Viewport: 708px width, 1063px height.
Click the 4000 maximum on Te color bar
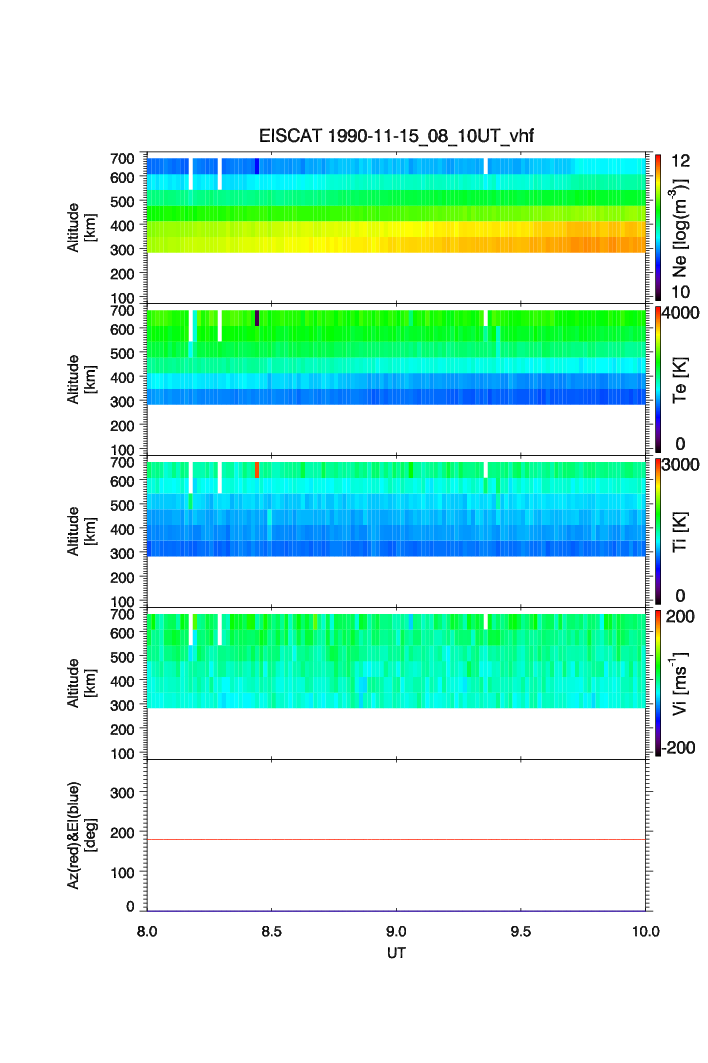[x=680, y=313]
